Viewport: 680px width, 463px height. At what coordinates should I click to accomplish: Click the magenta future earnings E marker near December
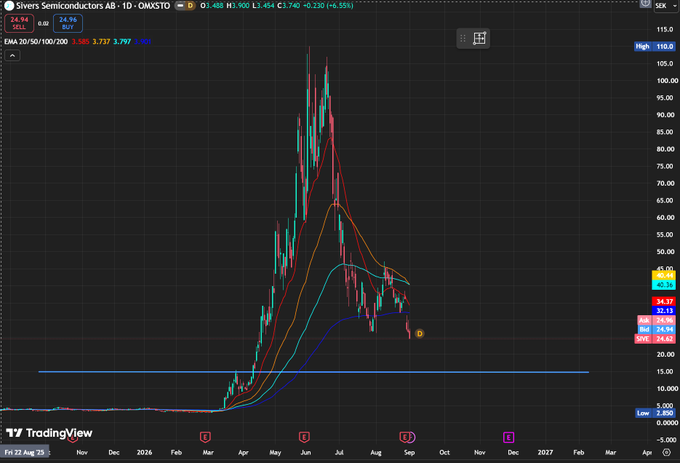(509, 437)
